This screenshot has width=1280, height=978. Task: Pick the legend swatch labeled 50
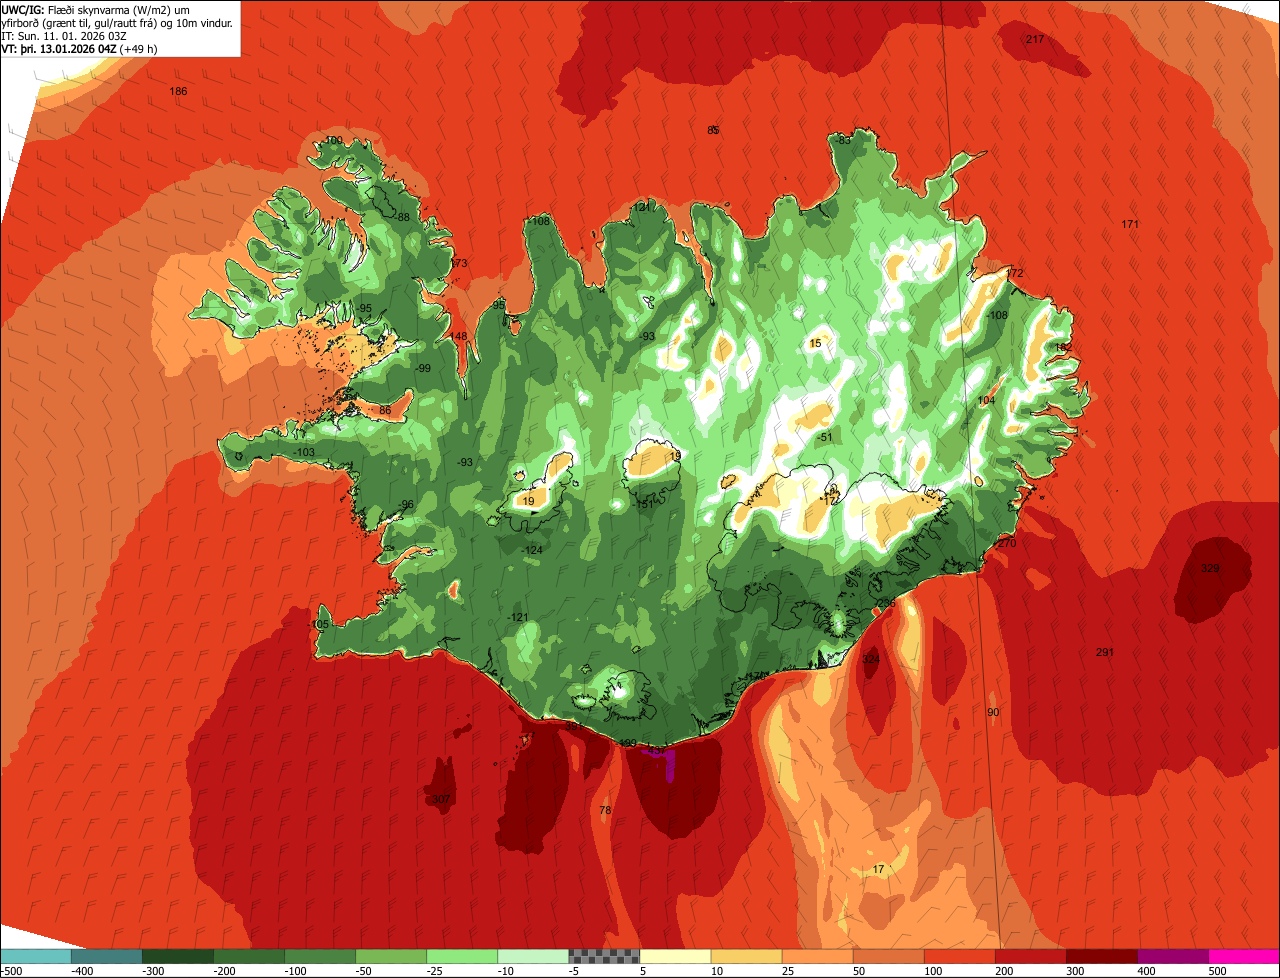[889, 956]
